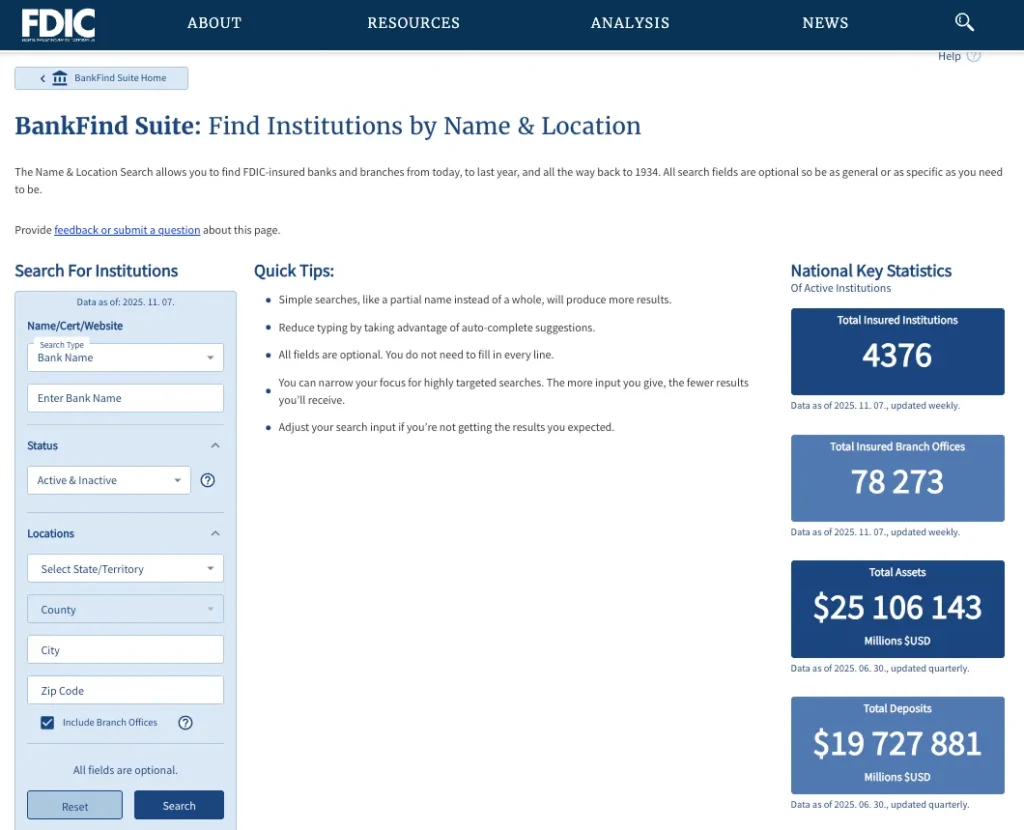
Task: Uncheck the Include Branch Offices checkbox
Action: 47,723
